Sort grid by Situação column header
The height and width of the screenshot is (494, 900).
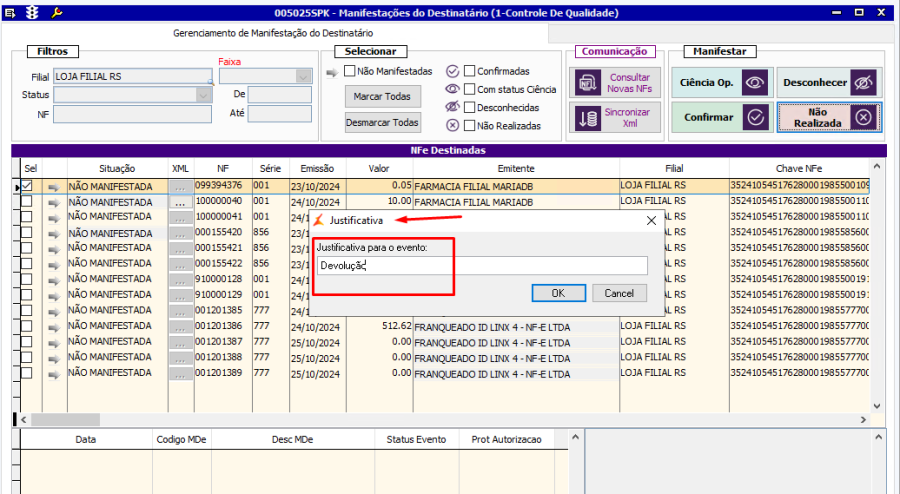point(117,169)
